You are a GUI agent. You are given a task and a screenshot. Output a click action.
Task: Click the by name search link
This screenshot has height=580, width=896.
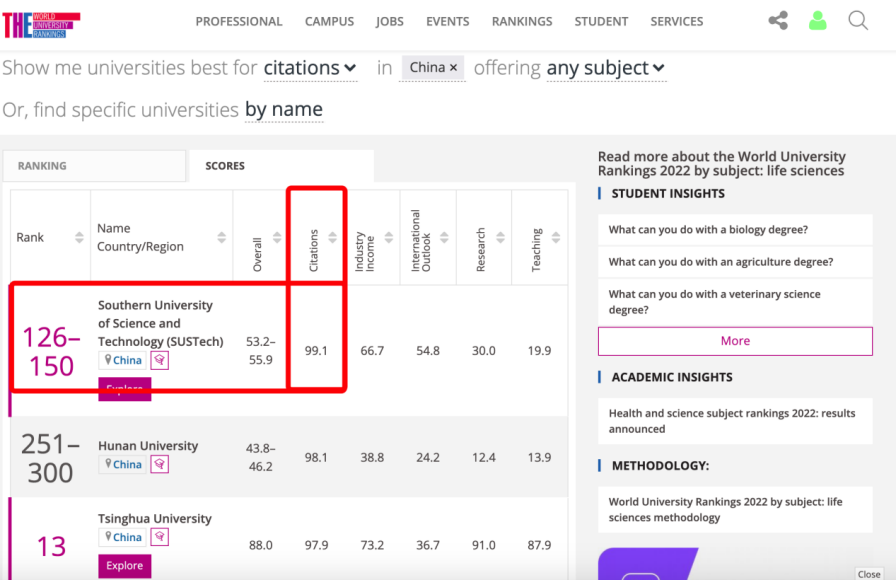[x=284, y=109]
